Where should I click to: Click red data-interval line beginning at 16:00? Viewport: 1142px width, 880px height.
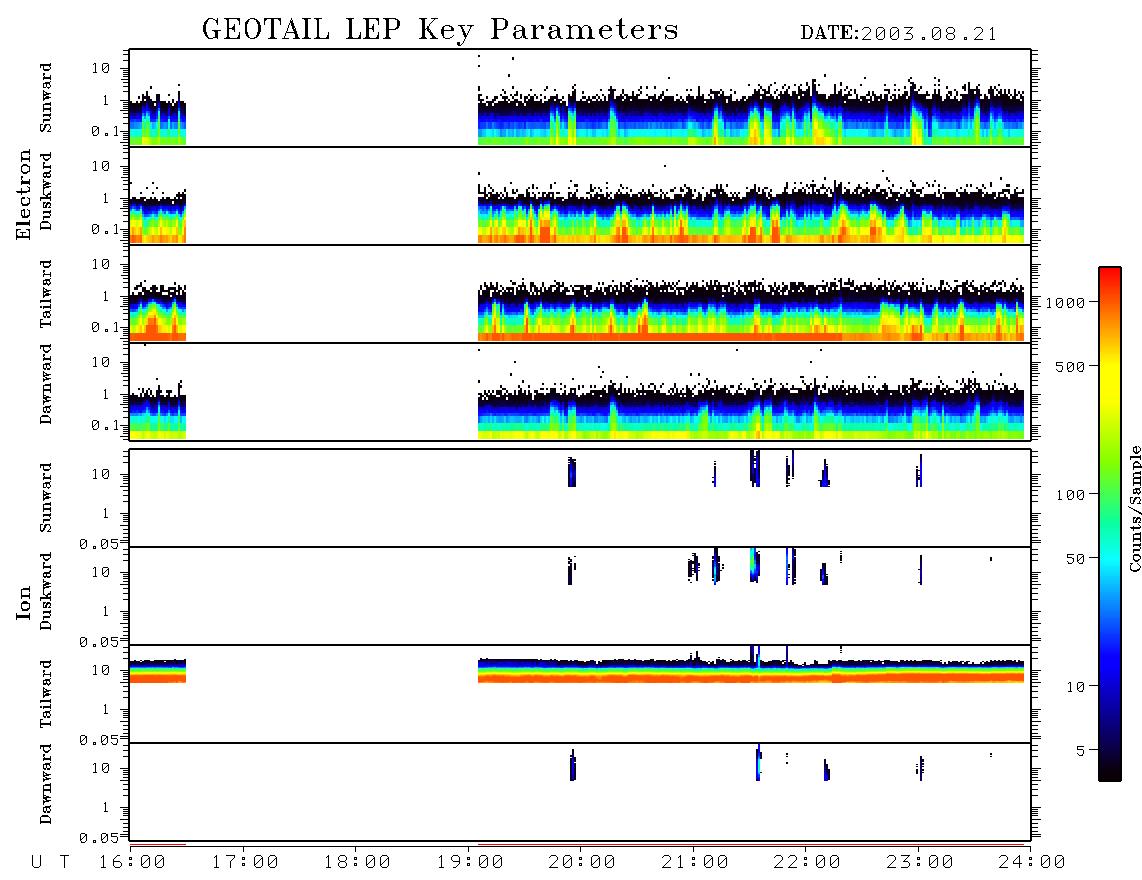click(158, 844)
